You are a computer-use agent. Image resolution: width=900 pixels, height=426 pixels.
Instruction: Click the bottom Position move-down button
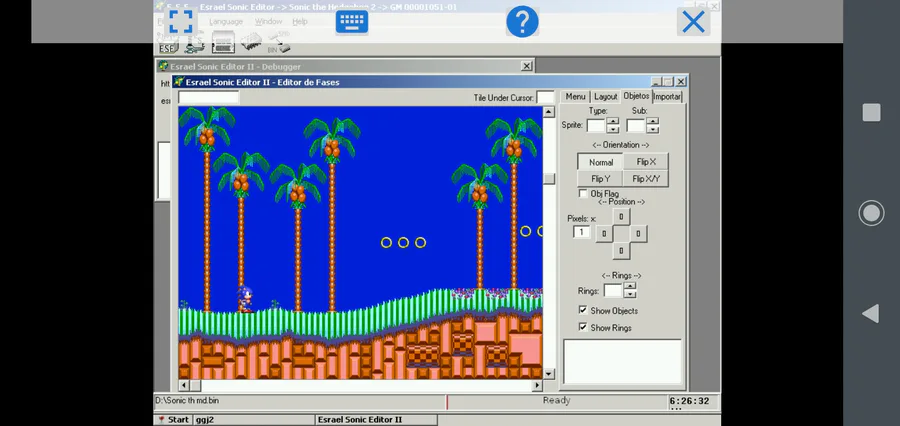620,251
